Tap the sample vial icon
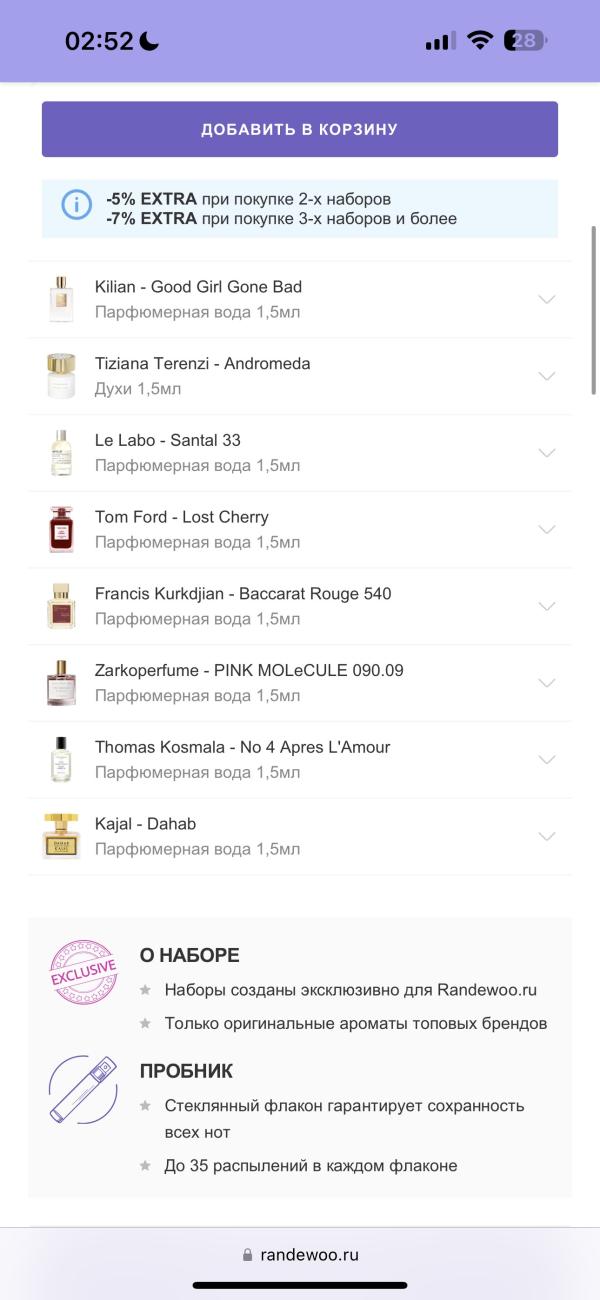 [83, 1089]
